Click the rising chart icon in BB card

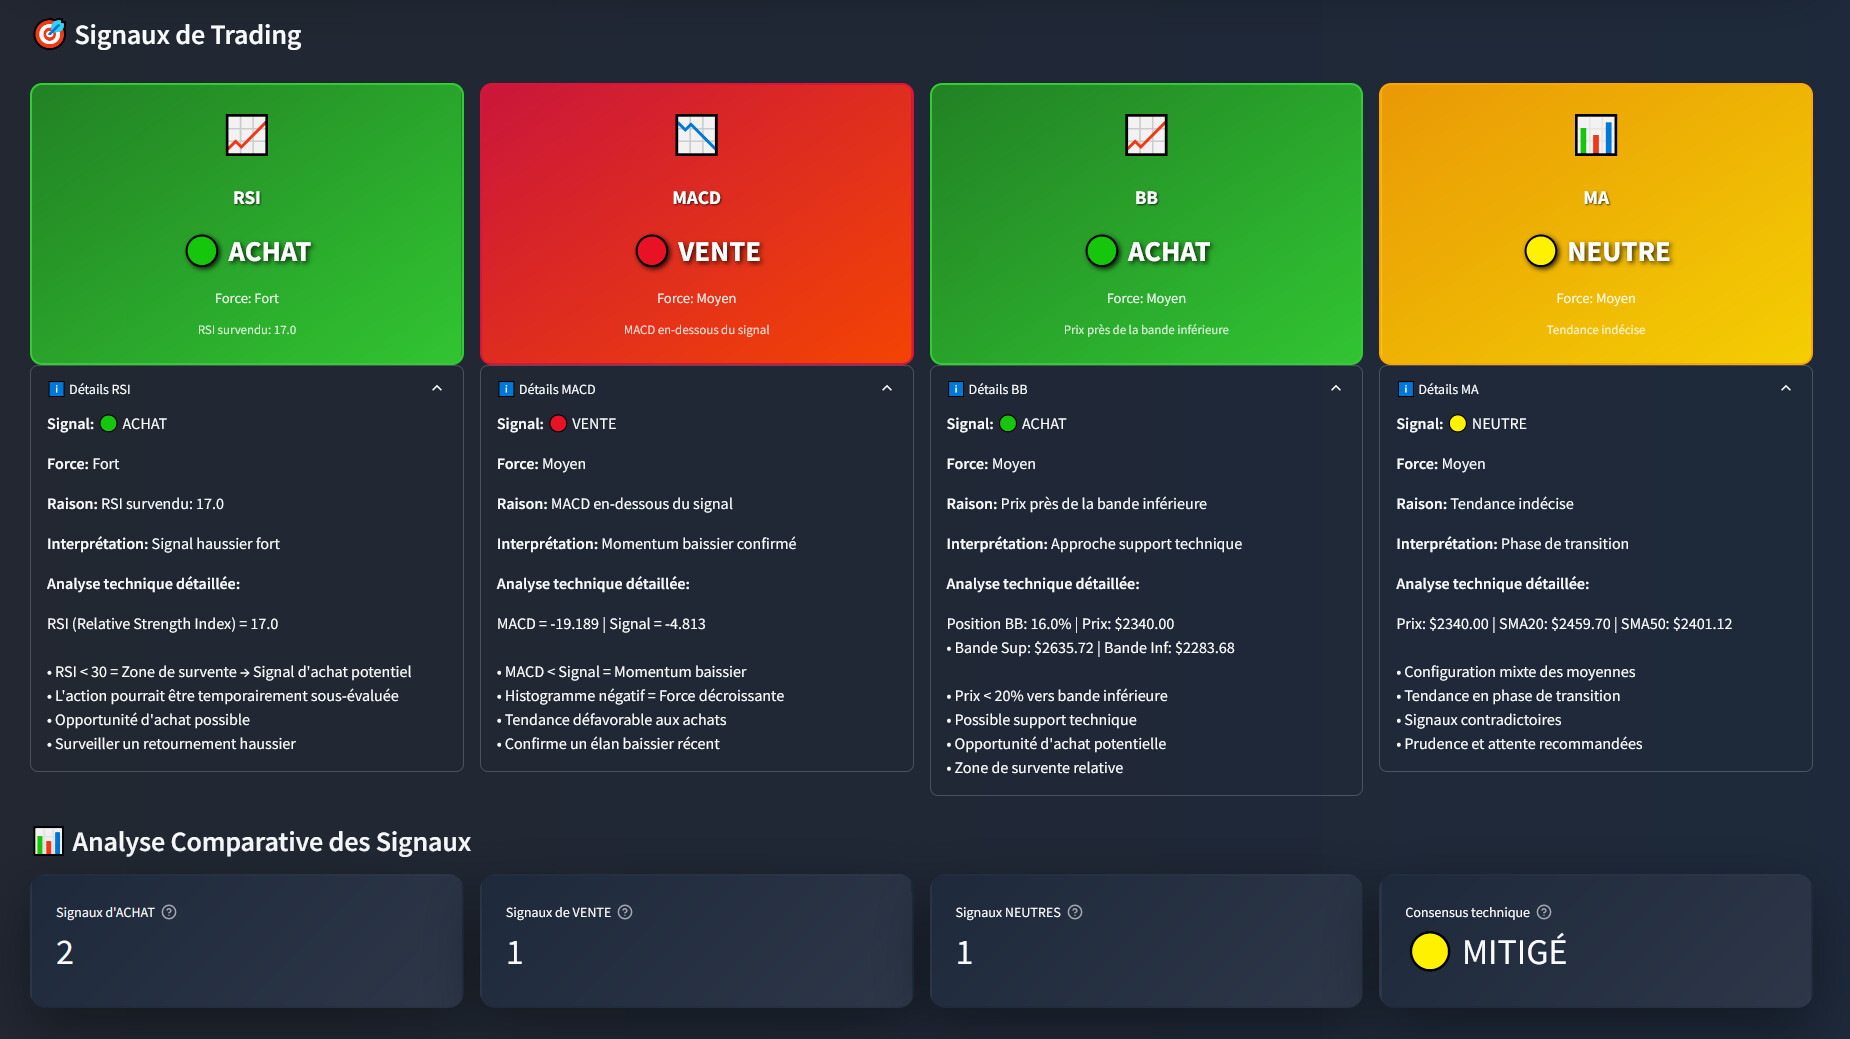pyautogui.click(x=1146, y=135)
